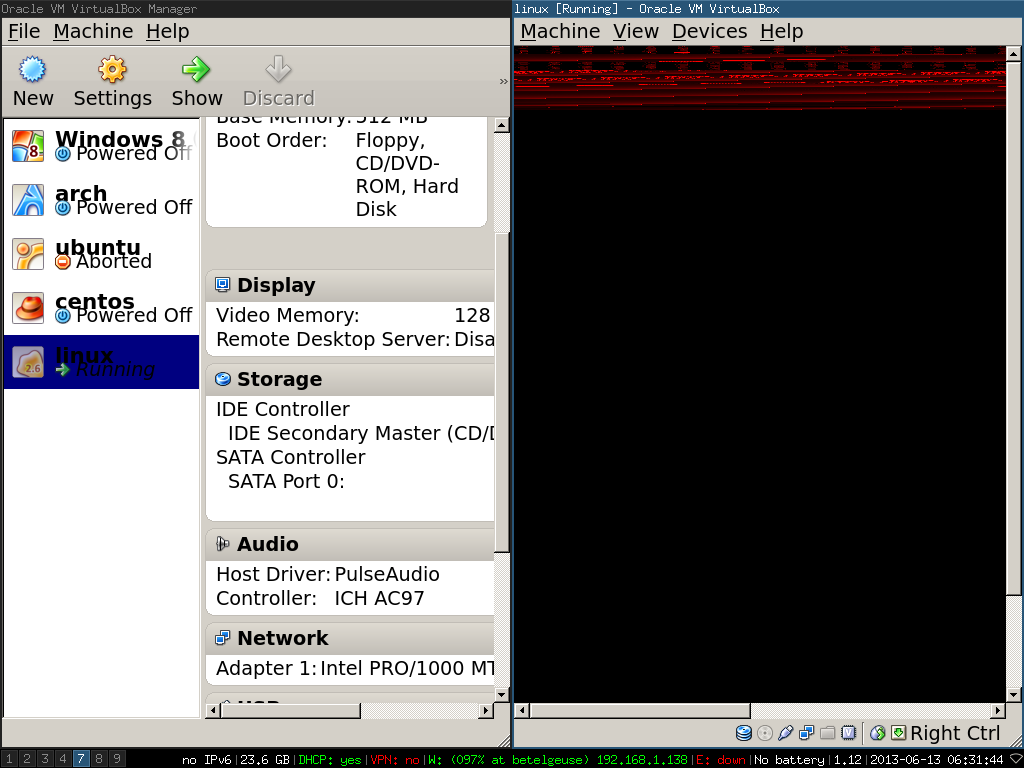Click details pane scroll down arrow
The width and height of the screenshot is (1024, 768).
pos(502,694)
